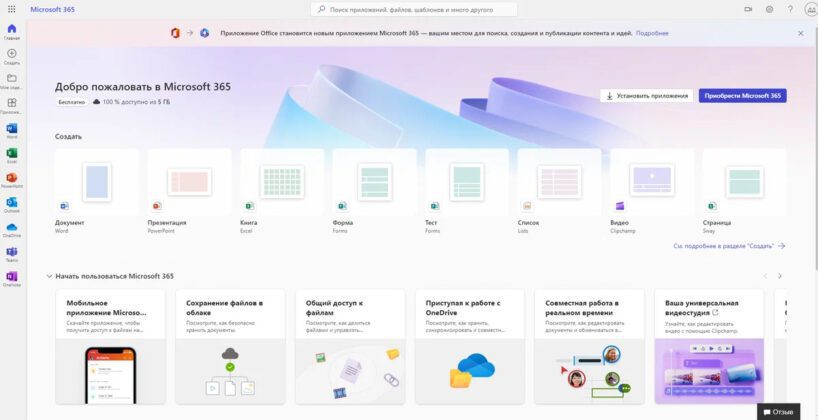818x420 pixels.
Task: Click the Бесплатно plan badge
Action: pyautogui.click(x=71, y=102)
